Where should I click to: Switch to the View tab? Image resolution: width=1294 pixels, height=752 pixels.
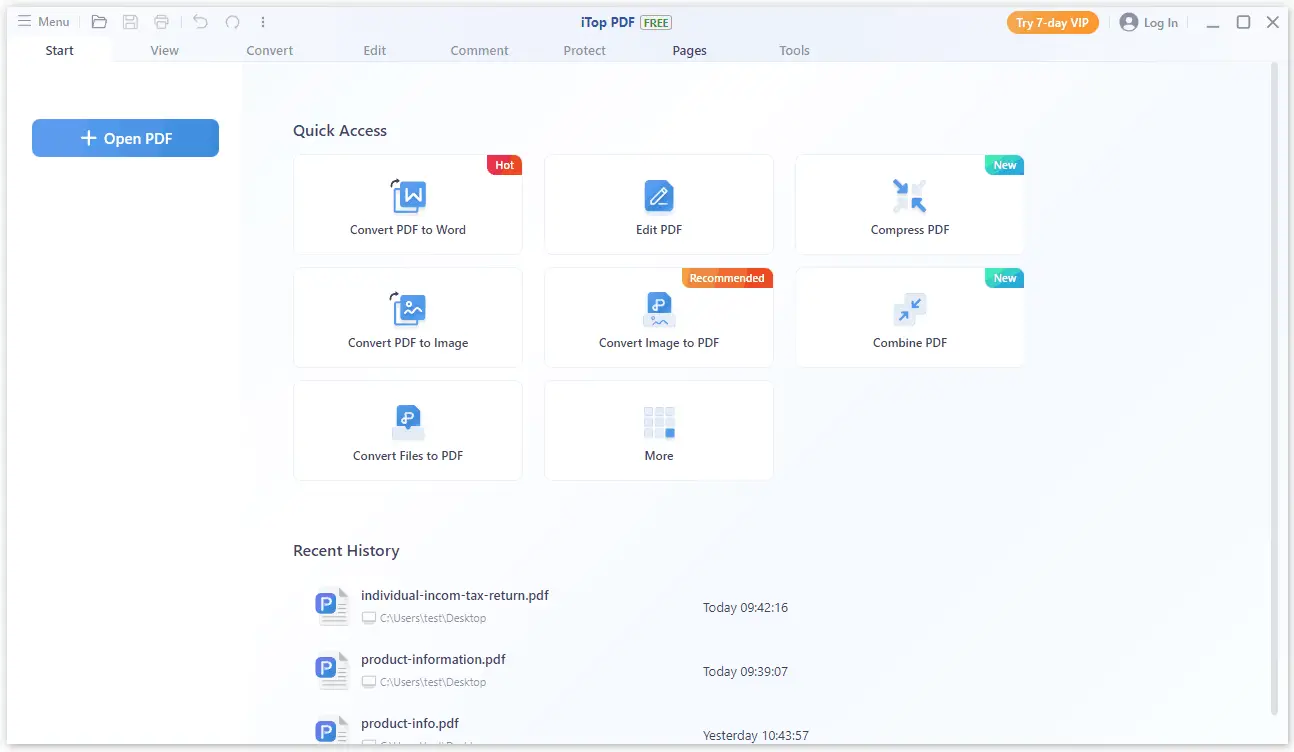click(x=165, y=50)
